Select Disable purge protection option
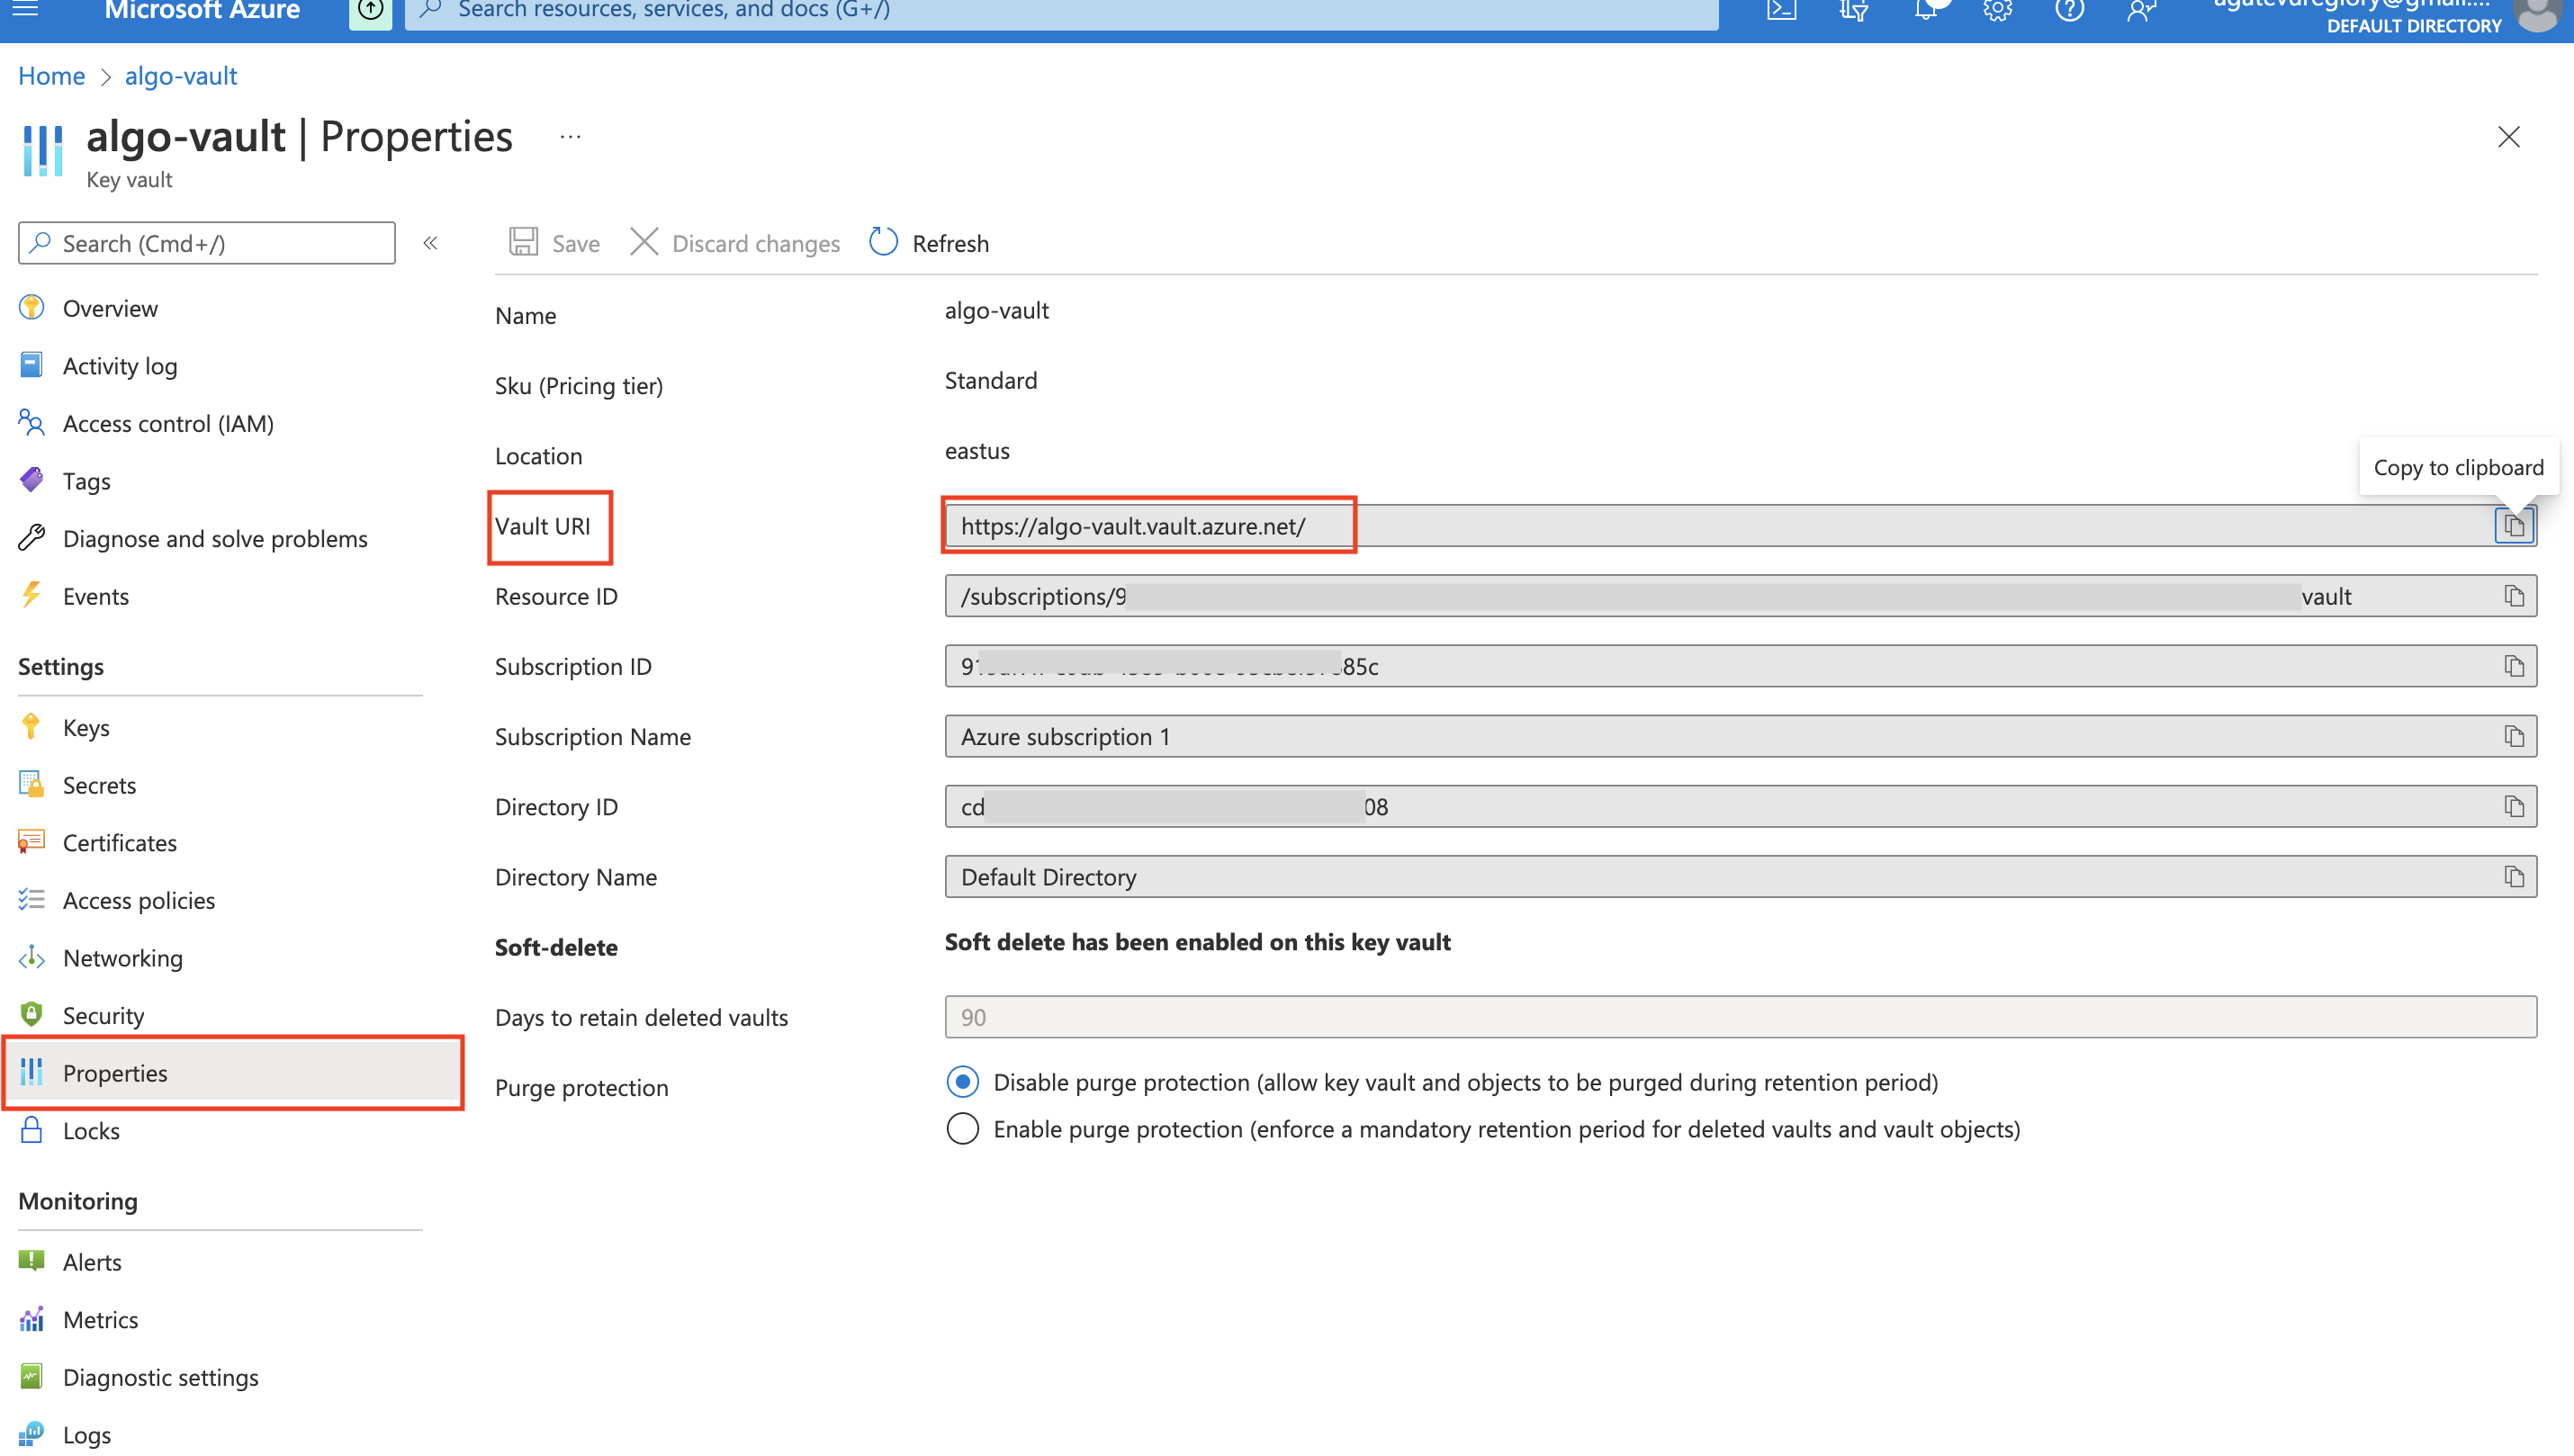This screenshot has height=1456, width=2574. click(x=962, y=1082)
